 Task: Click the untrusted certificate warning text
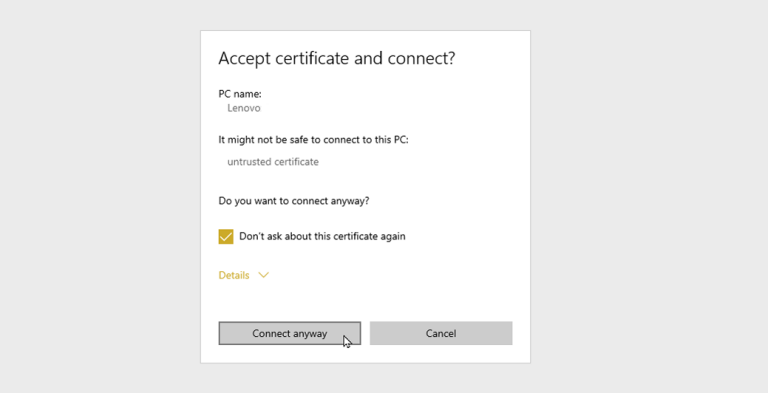(x=273, y=162)
